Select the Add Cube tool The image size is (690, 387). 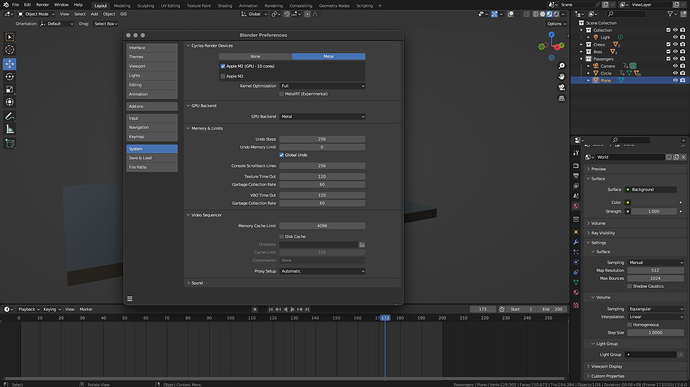coord(10,144)
